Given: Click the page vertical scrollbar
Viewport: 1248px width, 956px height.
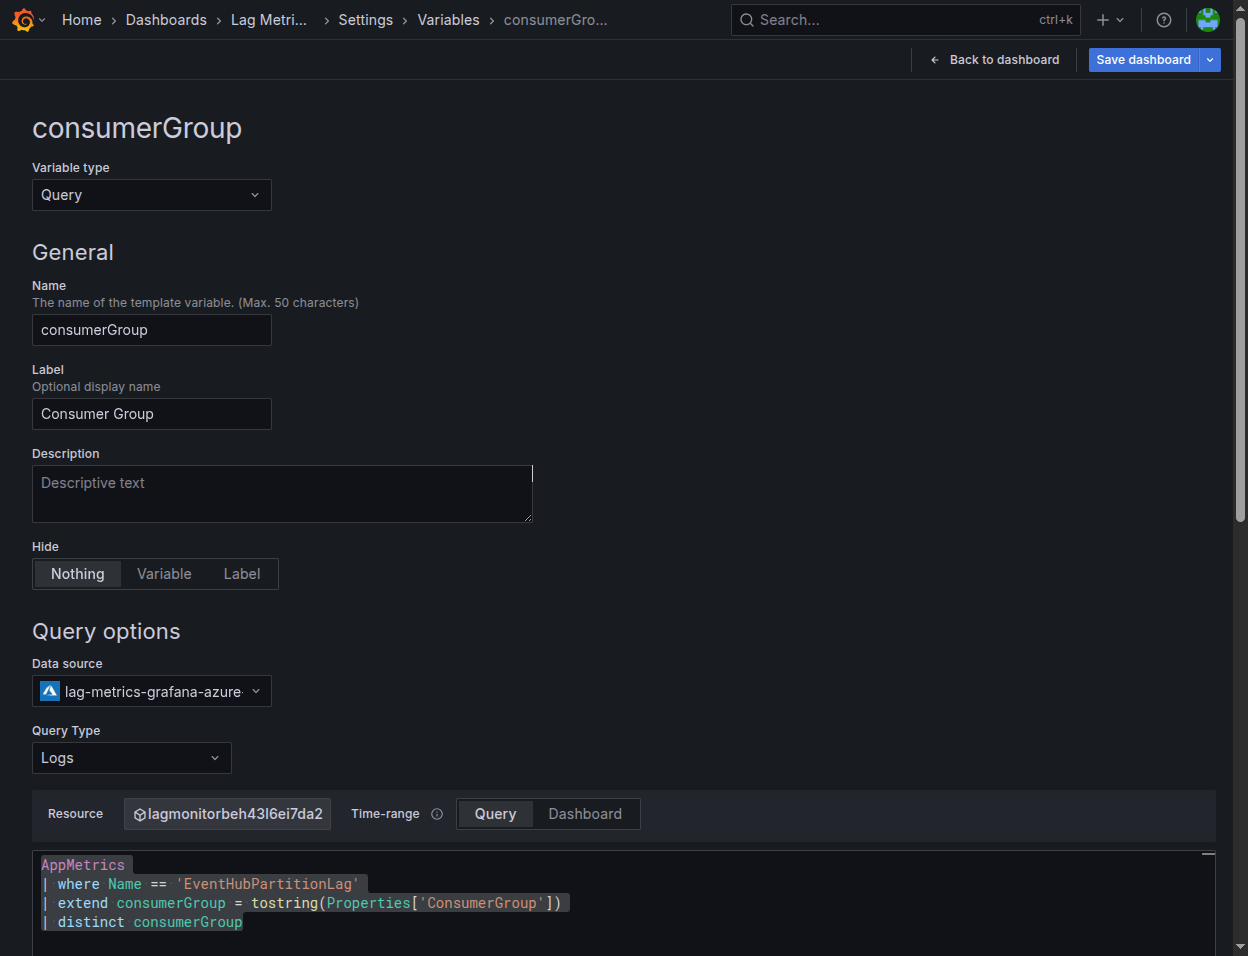Looking at the screenshot, I should pyautogui.click(x=1240, y=270).
